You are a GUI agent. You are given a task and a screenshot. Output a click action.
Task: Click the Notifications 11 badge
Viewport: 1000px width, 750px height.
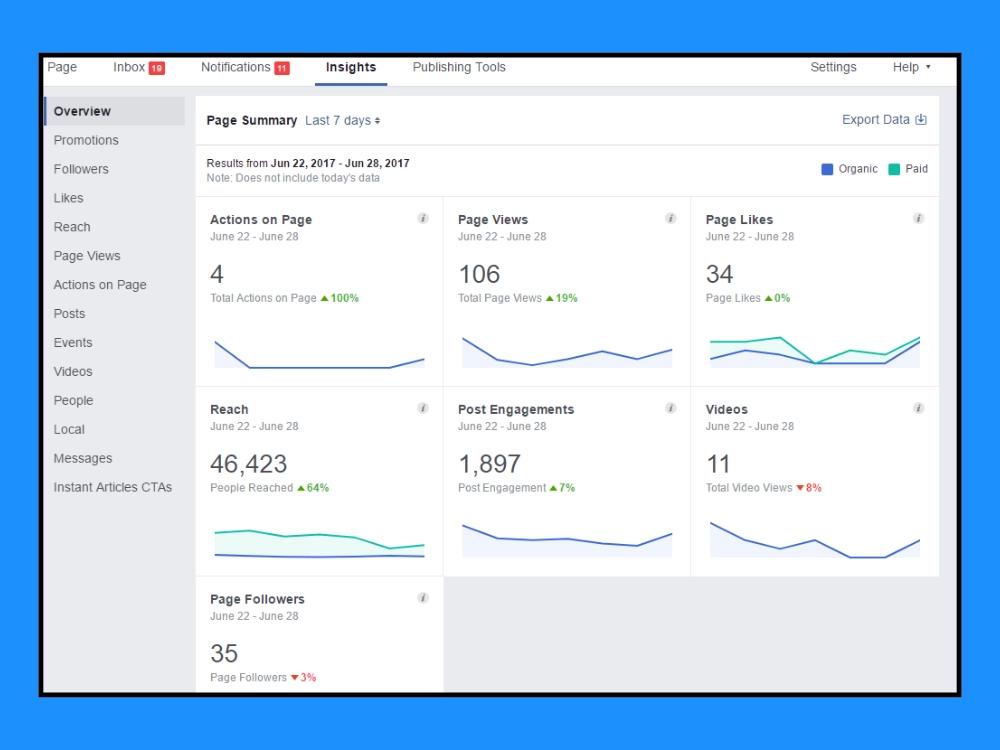(x=282, y=68)
